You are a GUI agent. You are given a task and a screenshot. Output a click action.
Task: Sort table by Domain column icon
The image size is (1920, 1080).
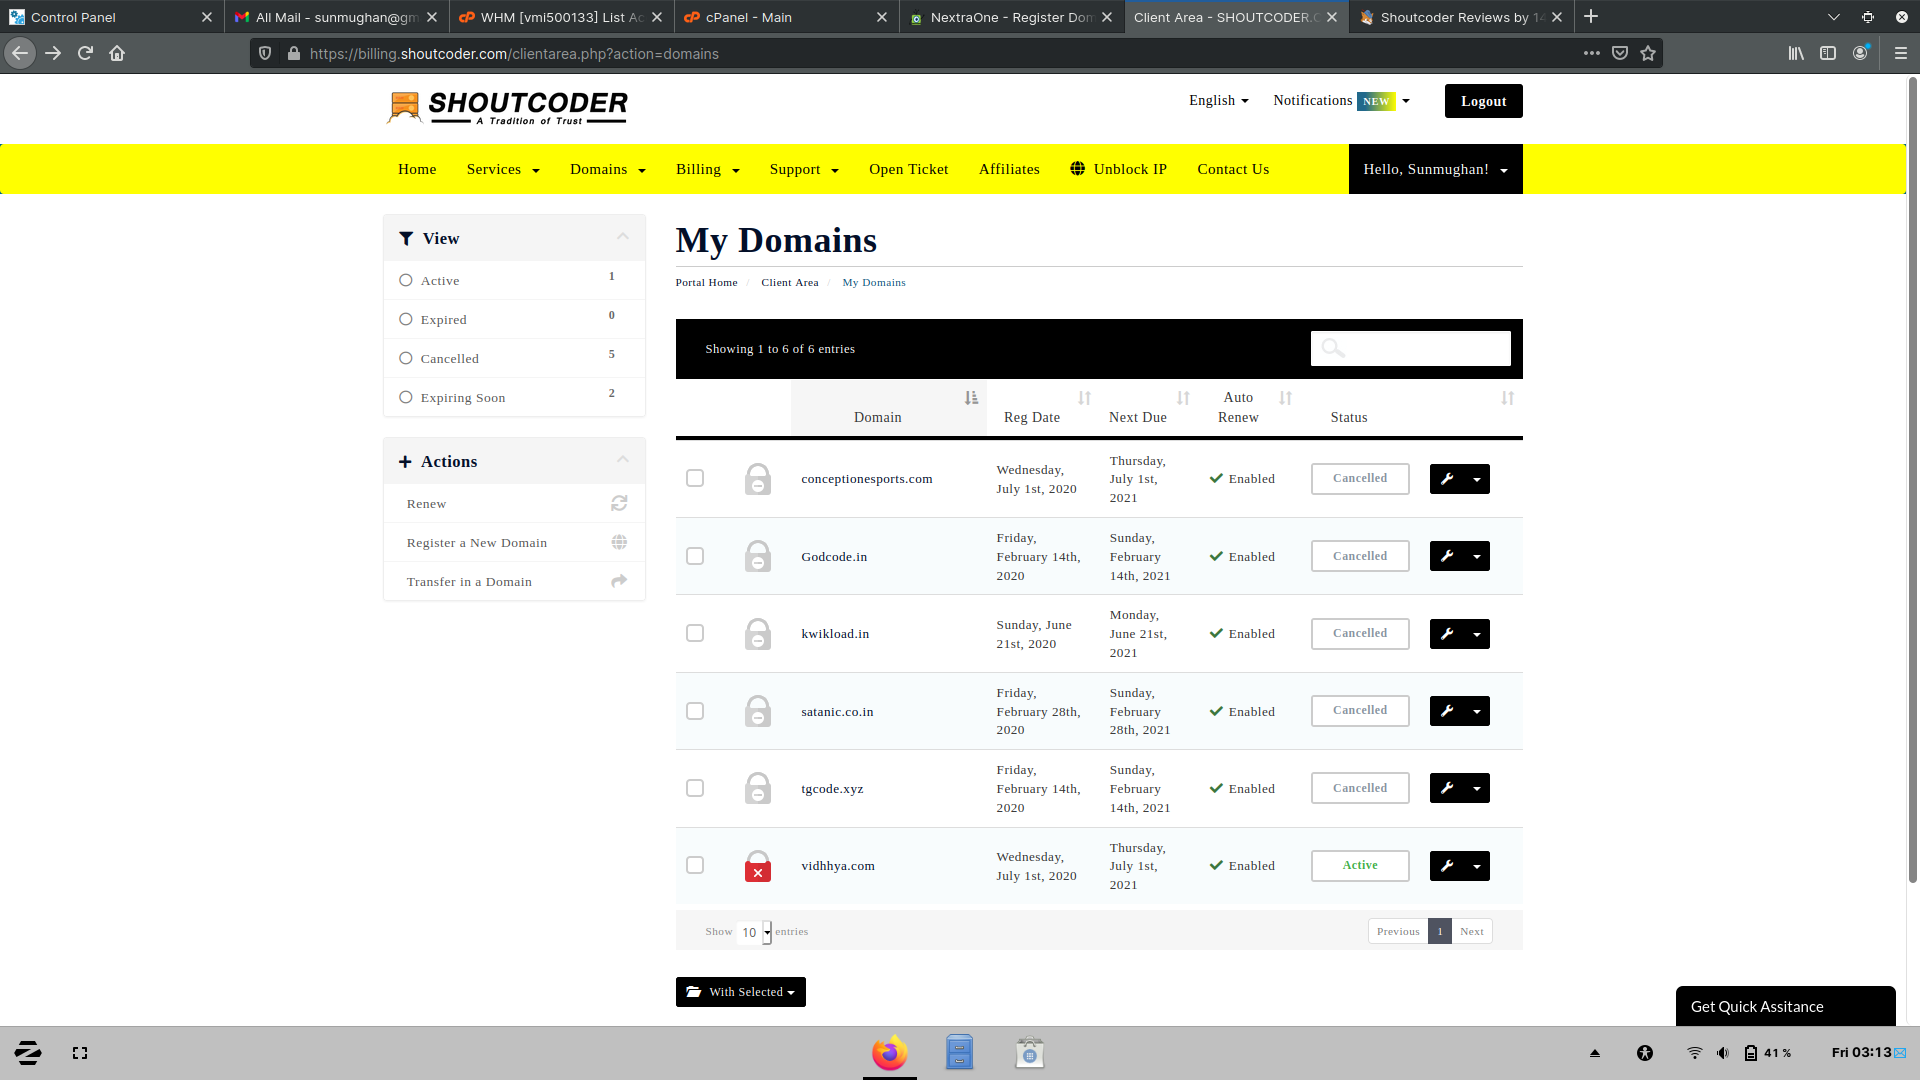coord(971,398)
